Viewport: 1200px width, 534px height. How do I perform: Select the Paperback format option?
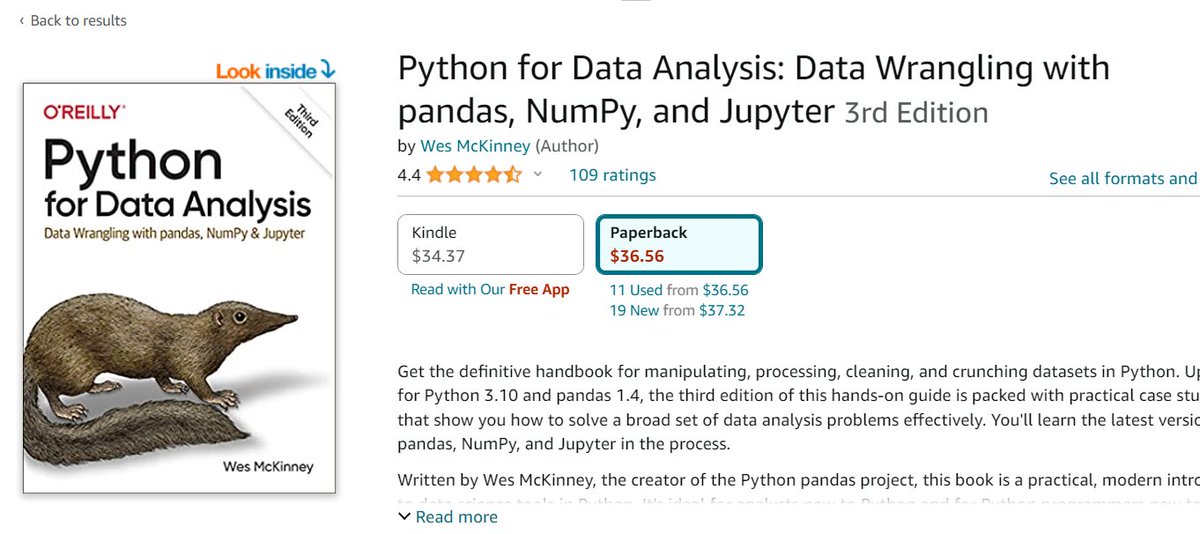tap(679, 244)
